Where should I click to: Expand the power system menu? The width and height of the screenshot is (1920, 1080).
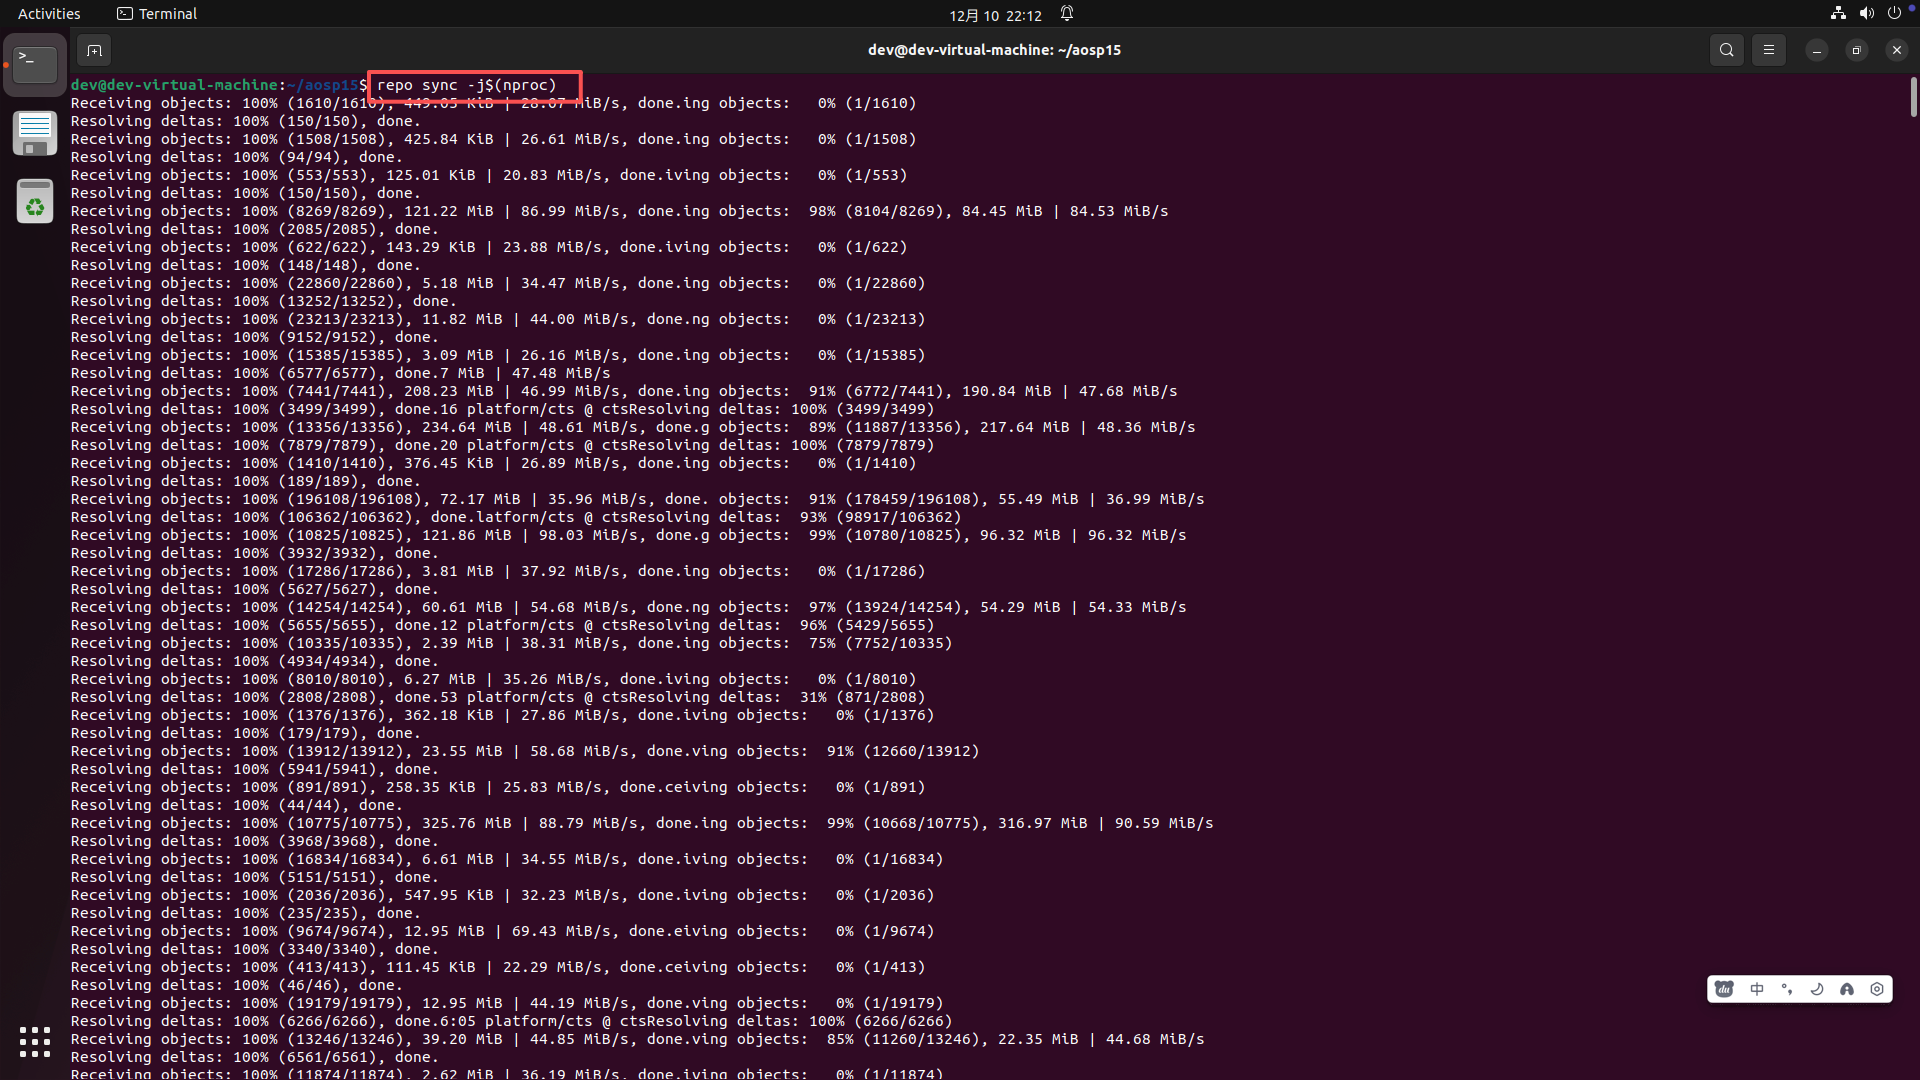(x=1894, y=14)
